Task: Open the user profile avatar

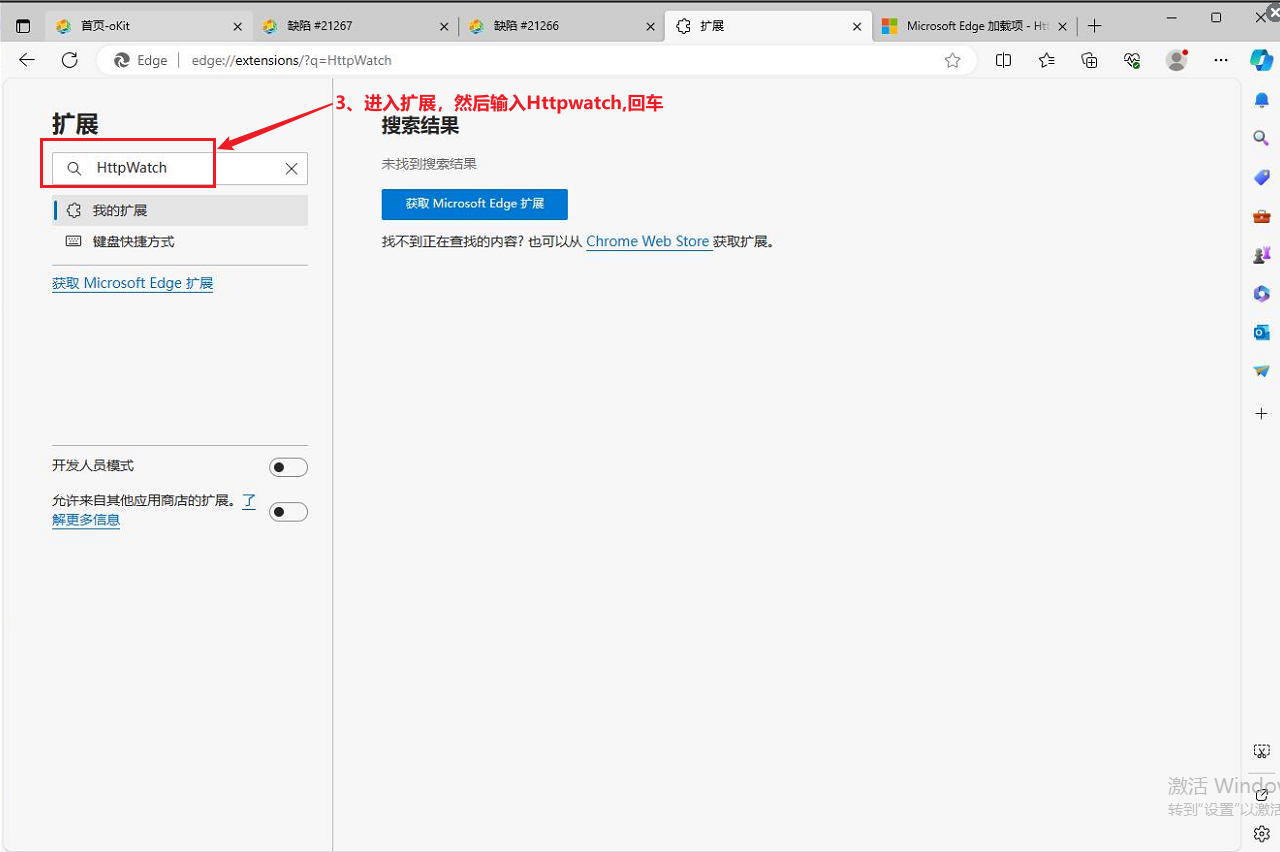Action: (1177, 60)
